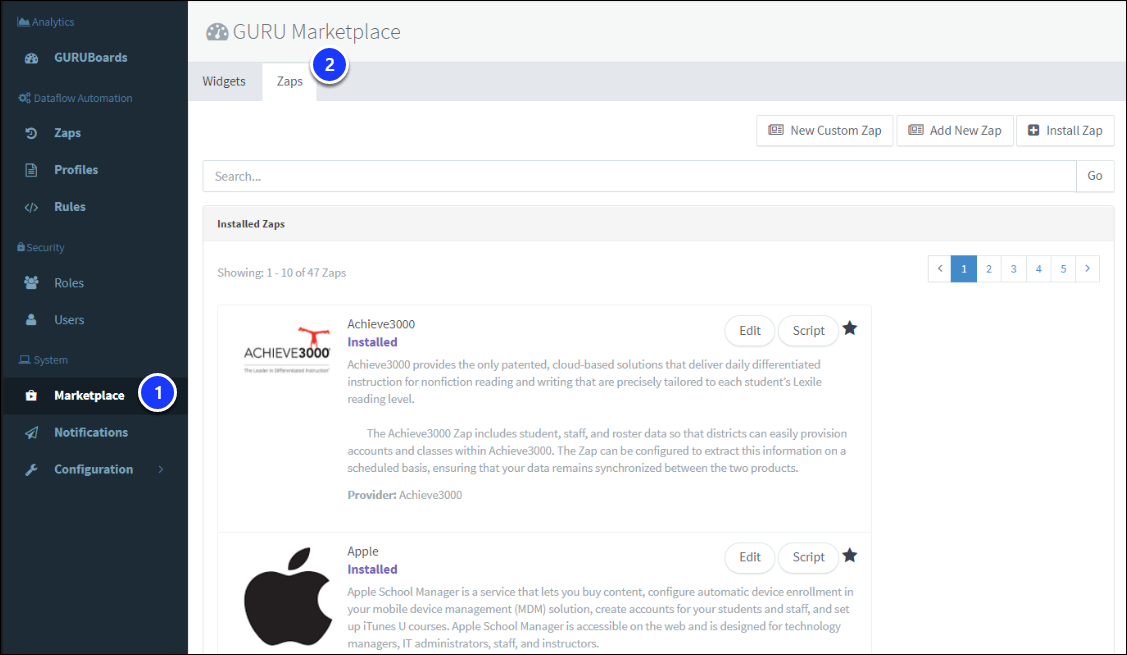This screenshot has width=1127, height=655.
Task: Open GURUBoards from the sidebar
Action: click(91, 58)
